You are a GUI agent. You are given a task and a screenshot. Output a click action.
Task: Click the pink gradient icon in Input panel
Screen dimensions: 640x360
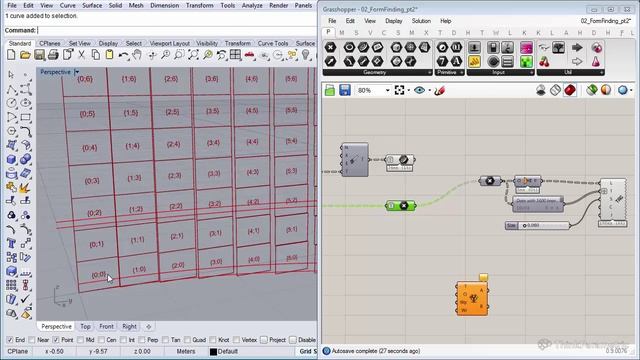(x=526, y=48)
